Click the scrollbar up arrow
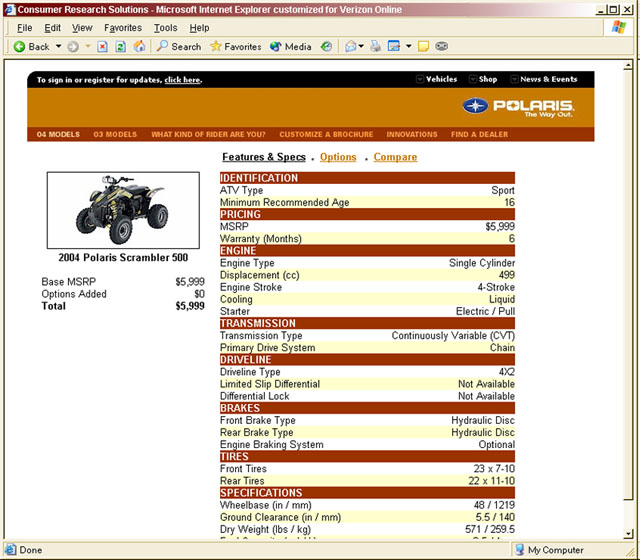The height and width of the screenshot is (560, 640). click(628, 65)
